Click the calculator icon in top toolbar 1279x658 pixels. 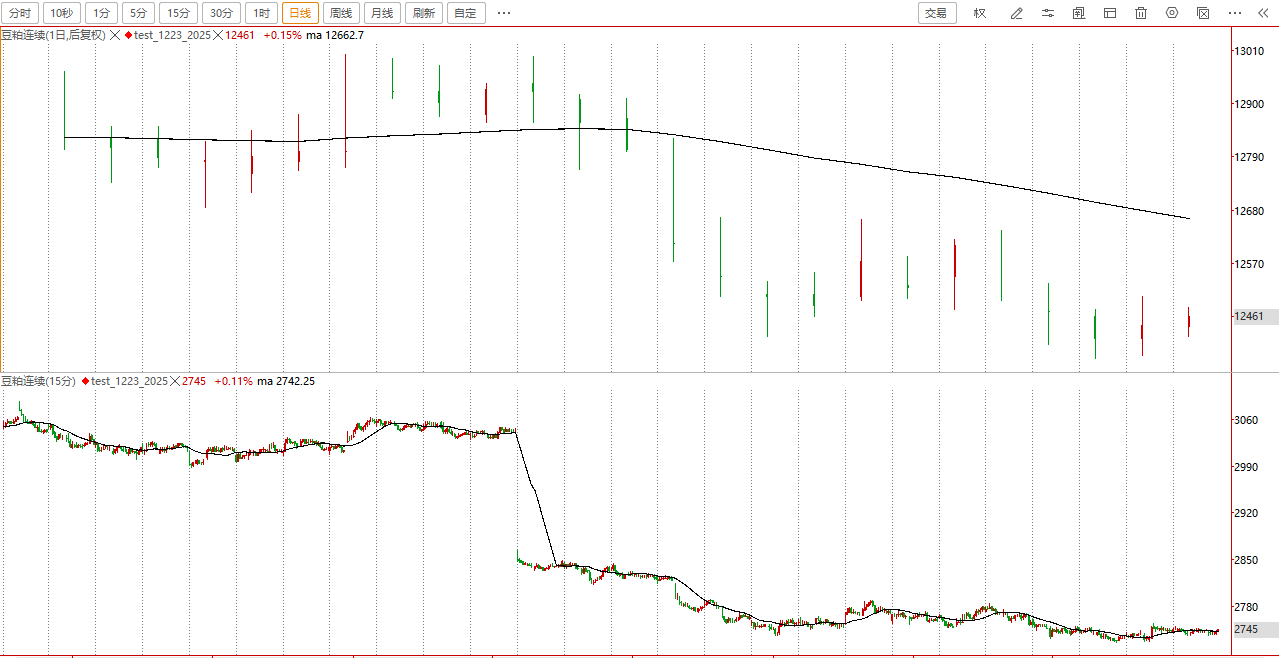point(1079,13)
